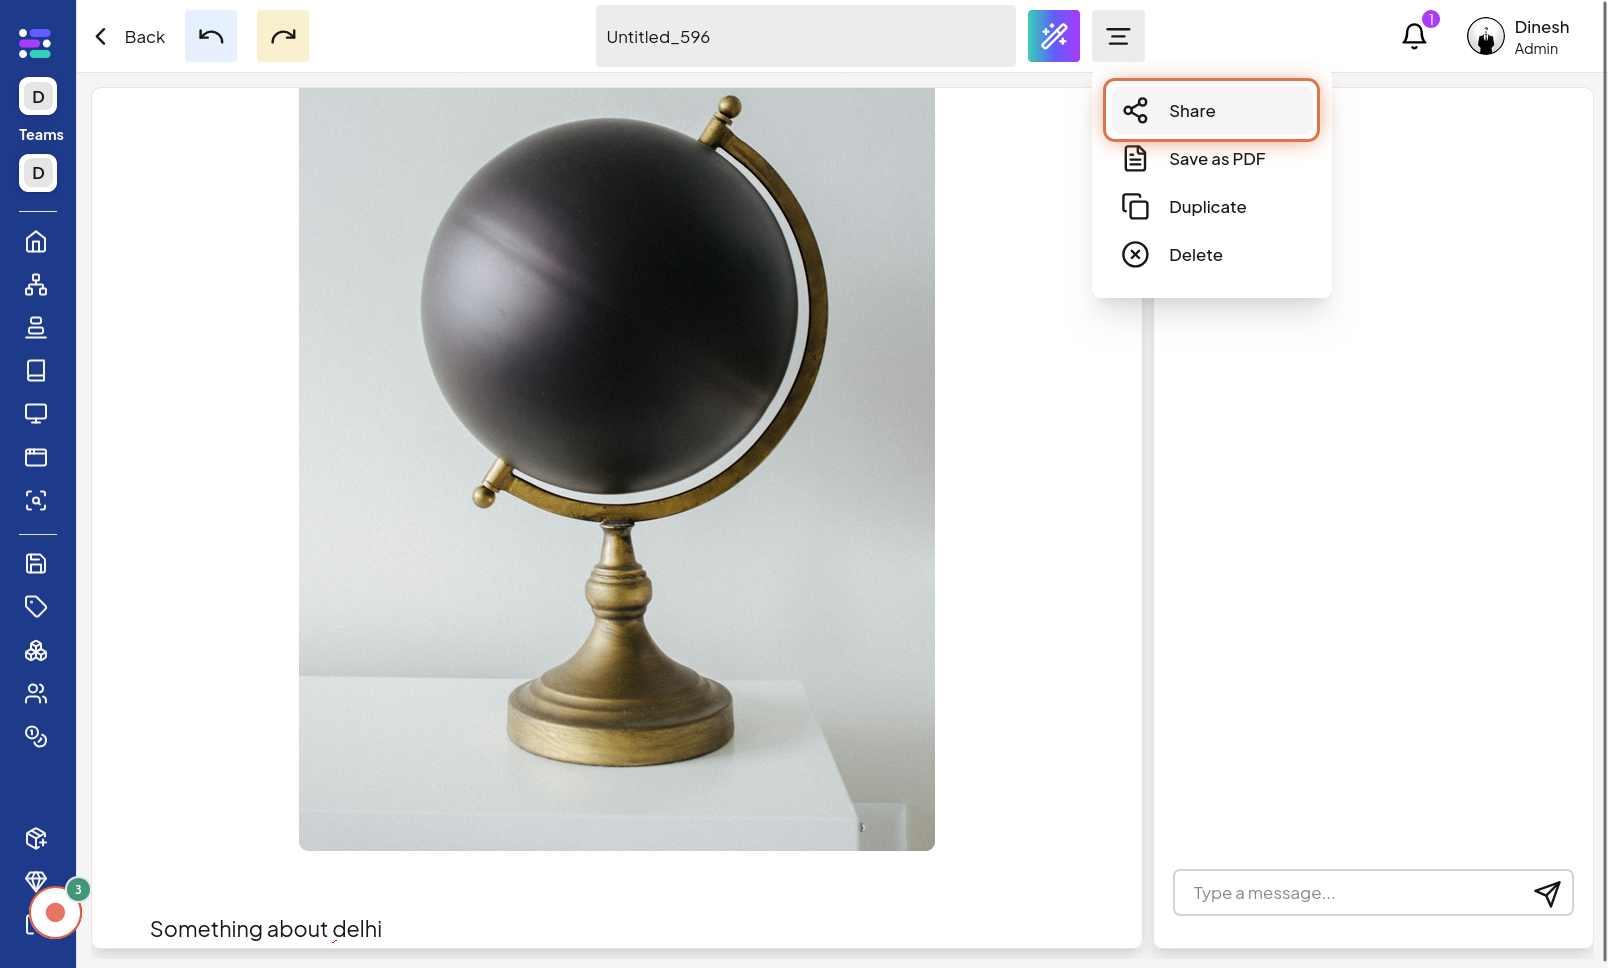The width and height of the screenshot is (1608, 968).
Task: Open the tags sidebar icon
Action: point(36,607)
